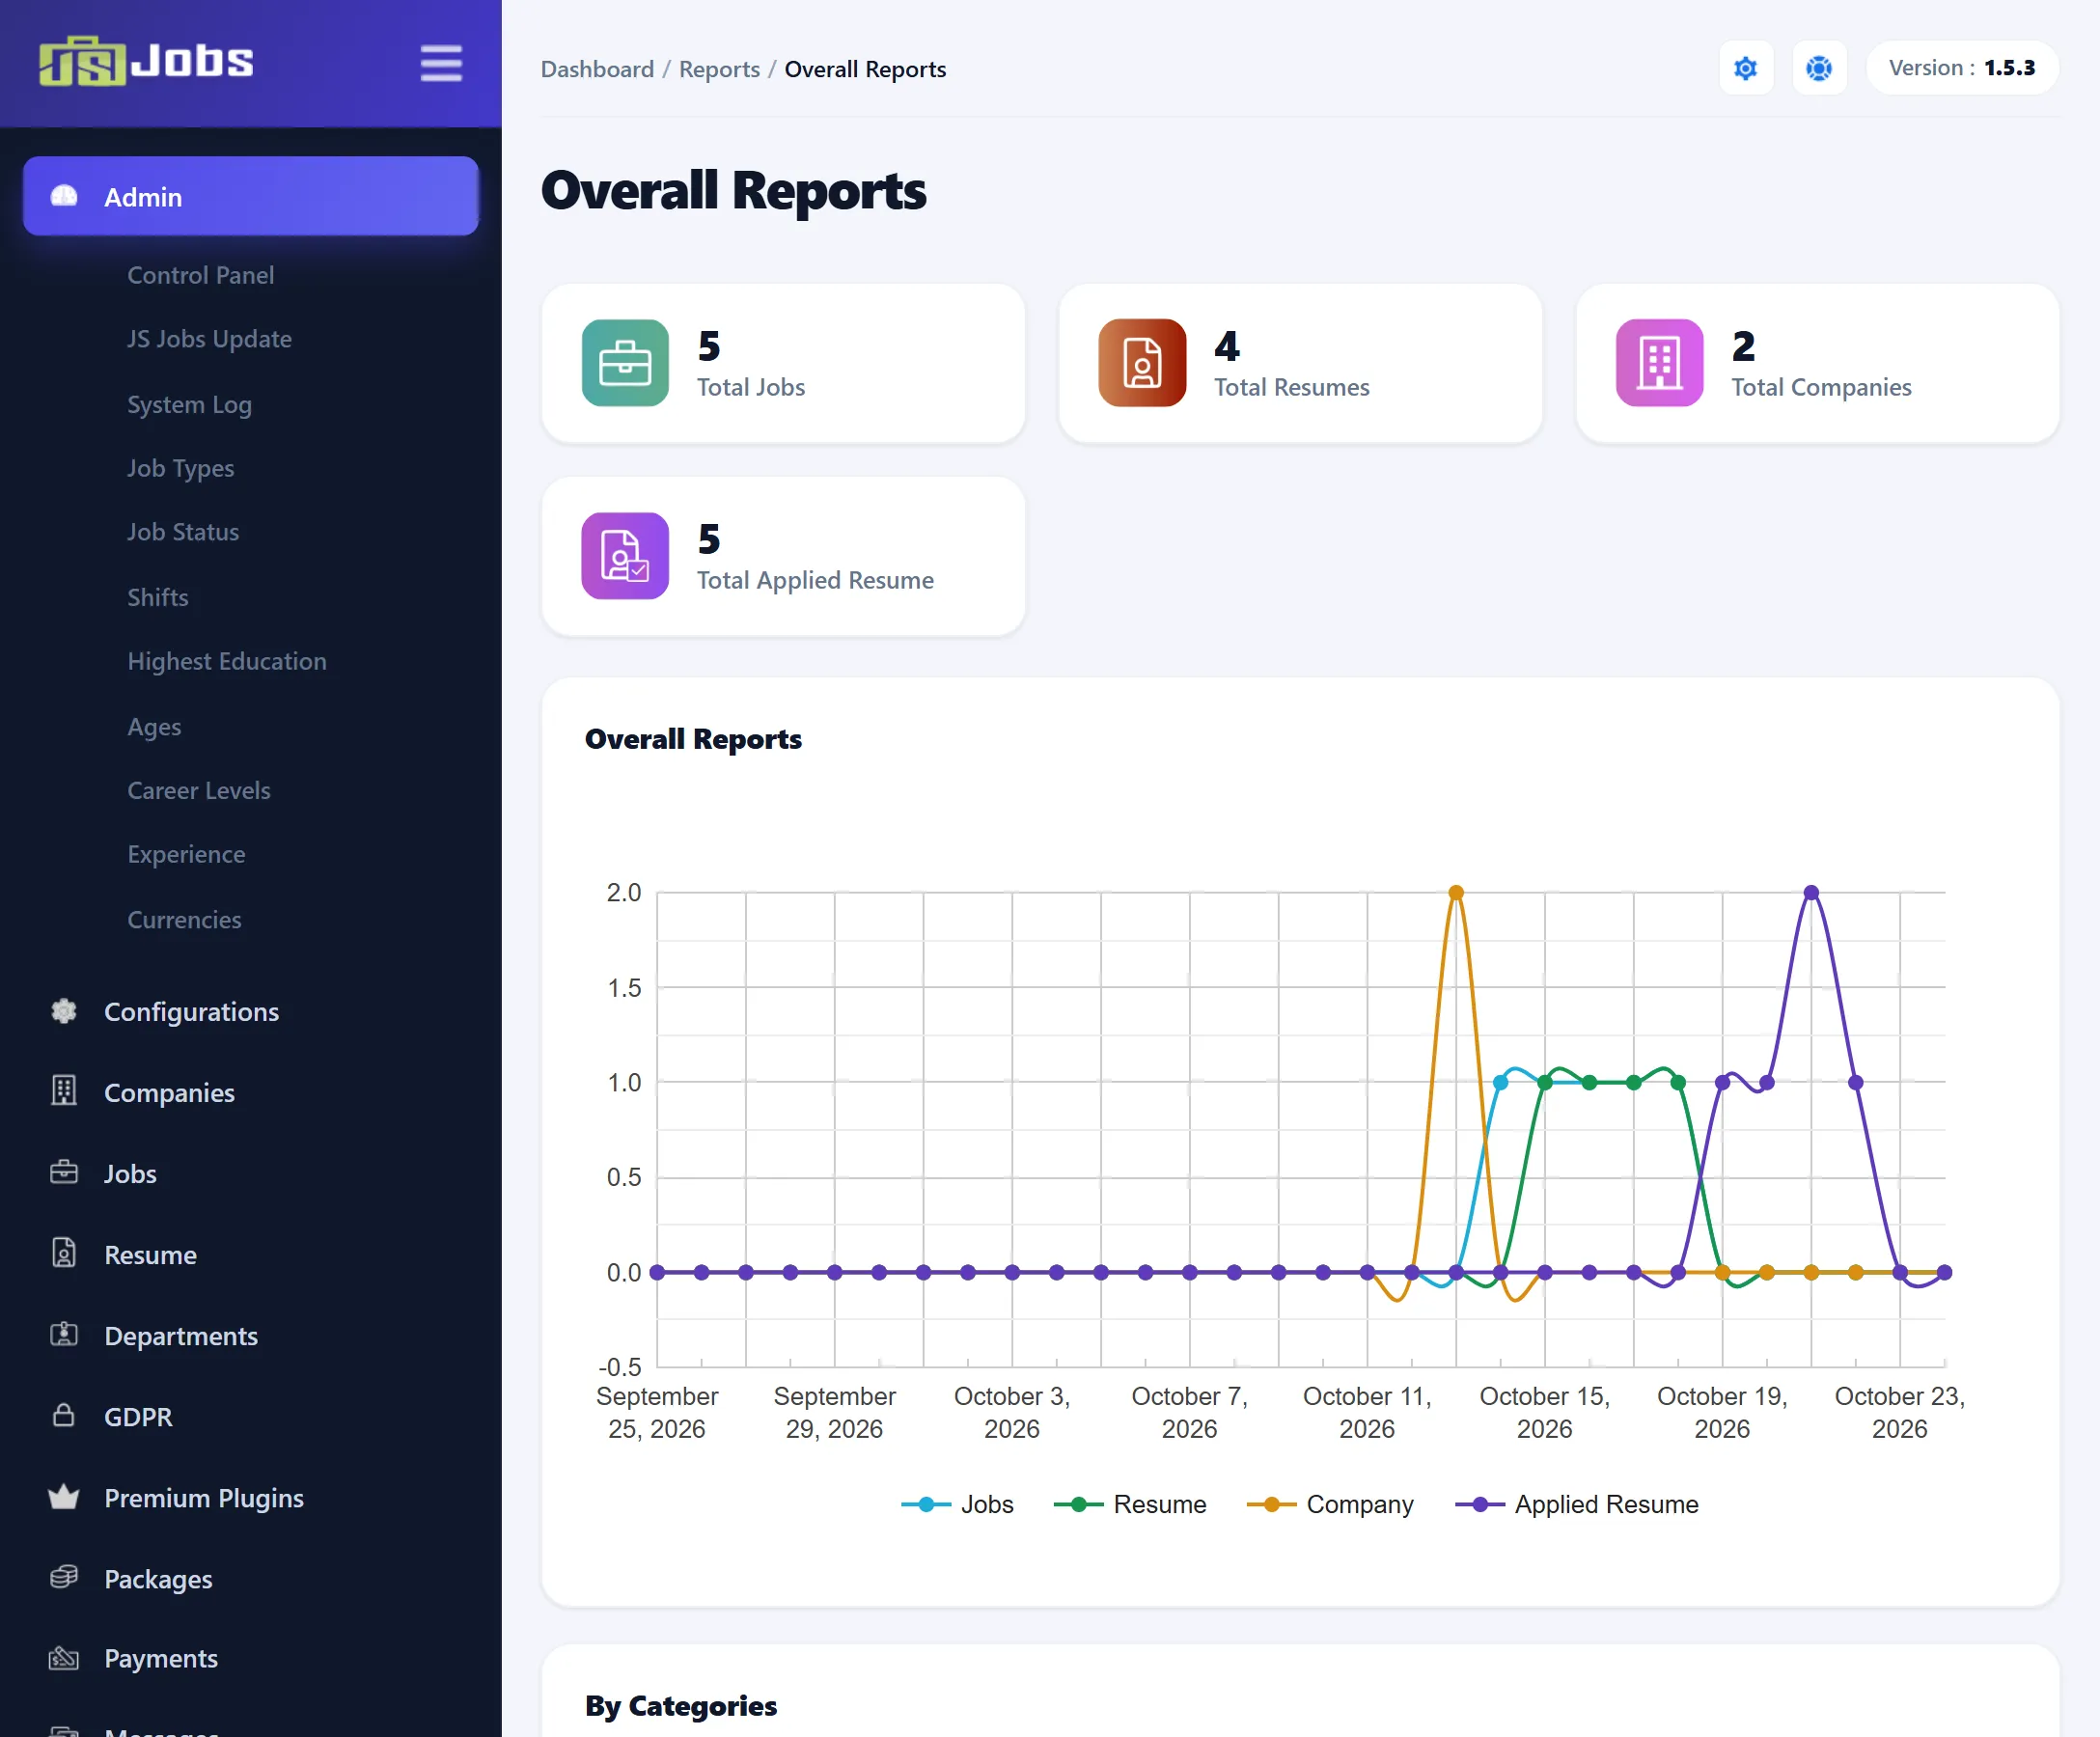Expand the Departments sidebar menu
The height and width of the screenshot is (1737, 2100).
click(x=250, y=1335)
